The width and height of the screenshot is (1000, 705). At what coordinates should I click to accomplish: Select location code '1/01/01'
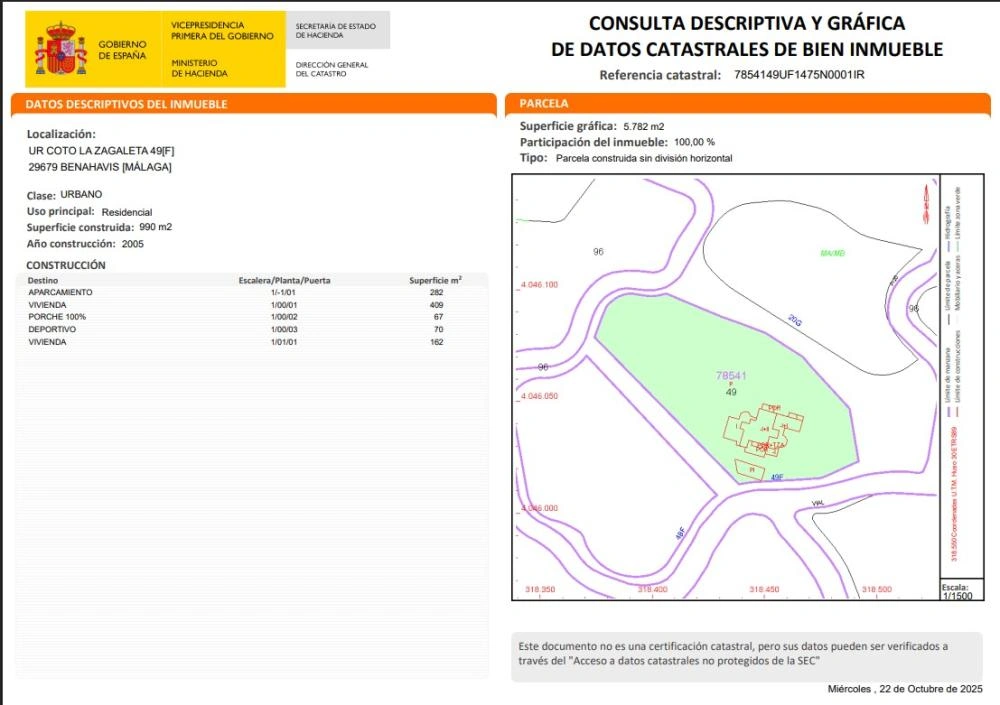[284, 342]
